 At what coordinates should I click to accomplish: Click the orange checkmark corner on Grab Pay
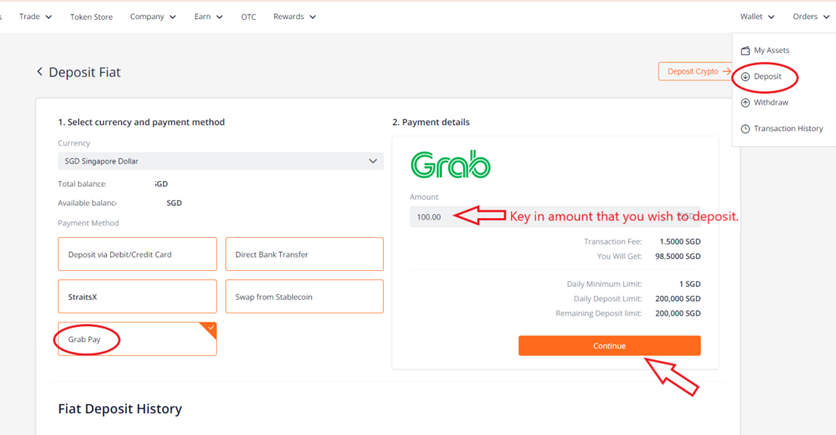point(210,328)
